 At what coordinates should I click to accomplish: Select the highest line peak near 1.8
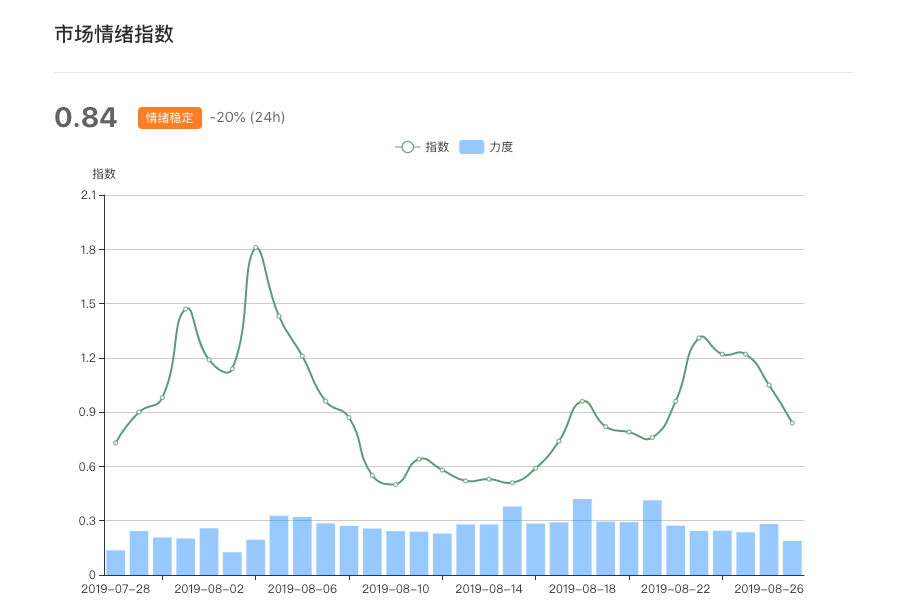point(256,247)
